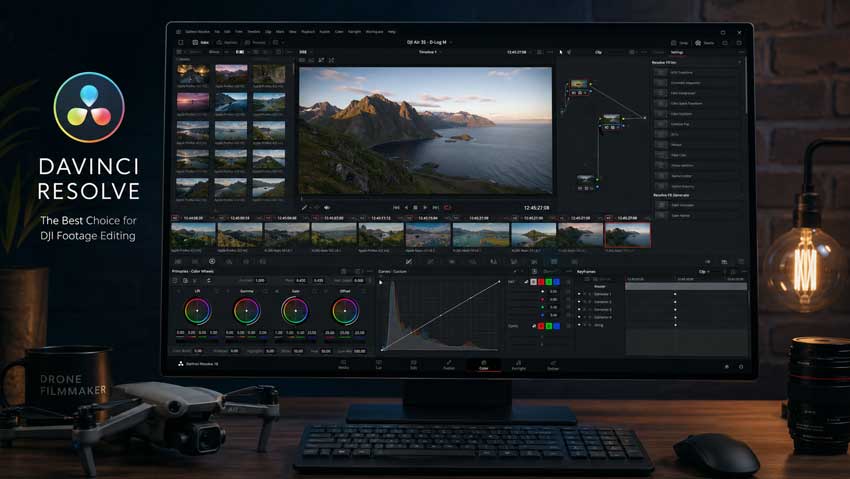Click the Lift color wheel center
Screen dimensions: 850x479
pos(197,311)
